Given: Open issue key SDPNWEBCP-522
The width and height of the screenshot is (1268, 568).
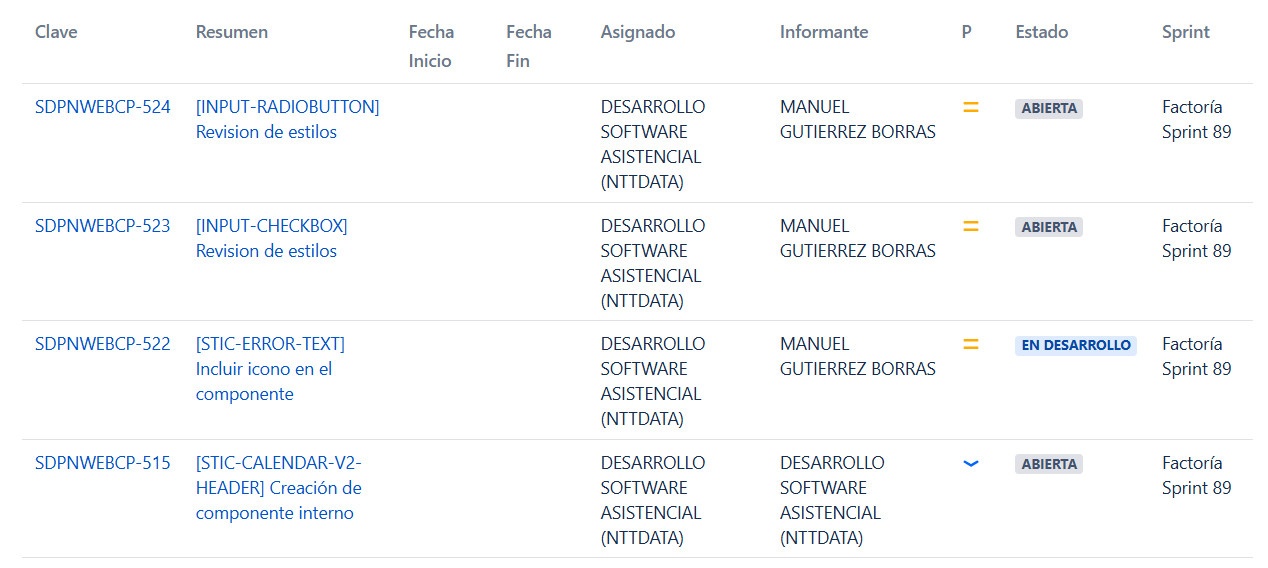Looking at the screenshot, I should 103,344.
